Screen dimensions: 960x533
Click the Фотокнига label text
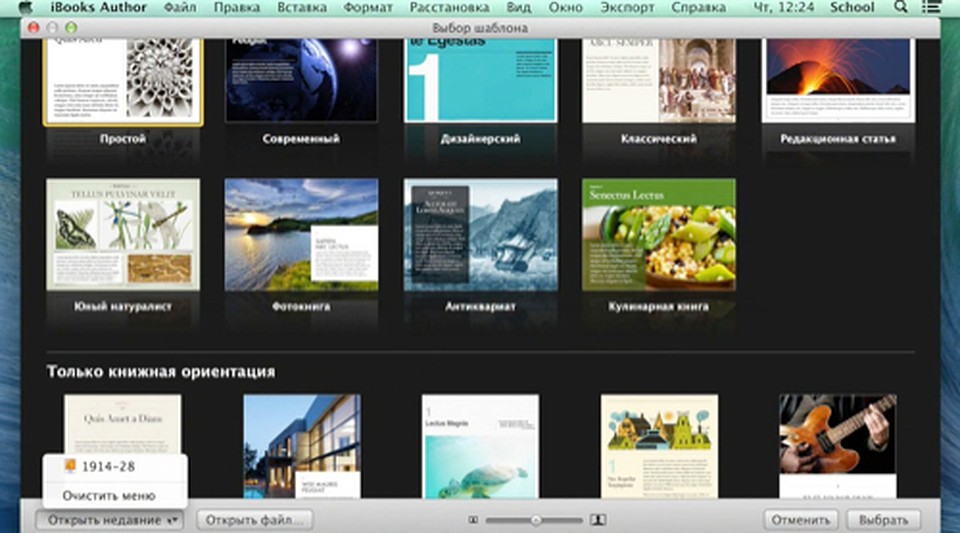[x=301, y=307]
